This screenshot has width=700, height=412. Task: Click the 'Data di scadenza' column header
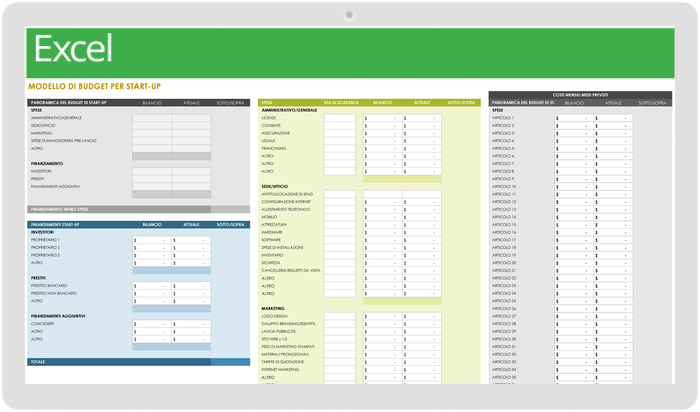coord(341,103)
